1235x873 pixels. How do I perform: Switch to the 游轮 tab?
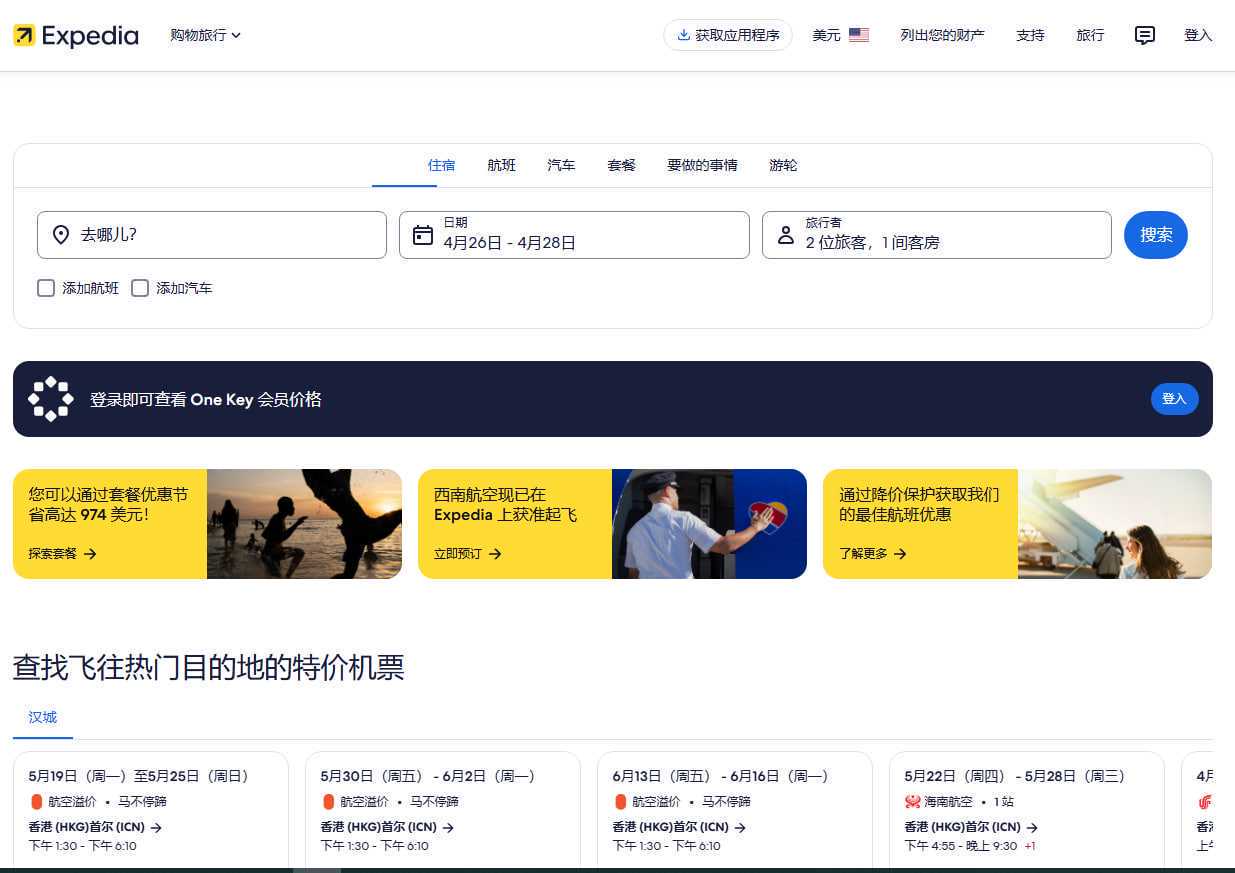[783, 165]
